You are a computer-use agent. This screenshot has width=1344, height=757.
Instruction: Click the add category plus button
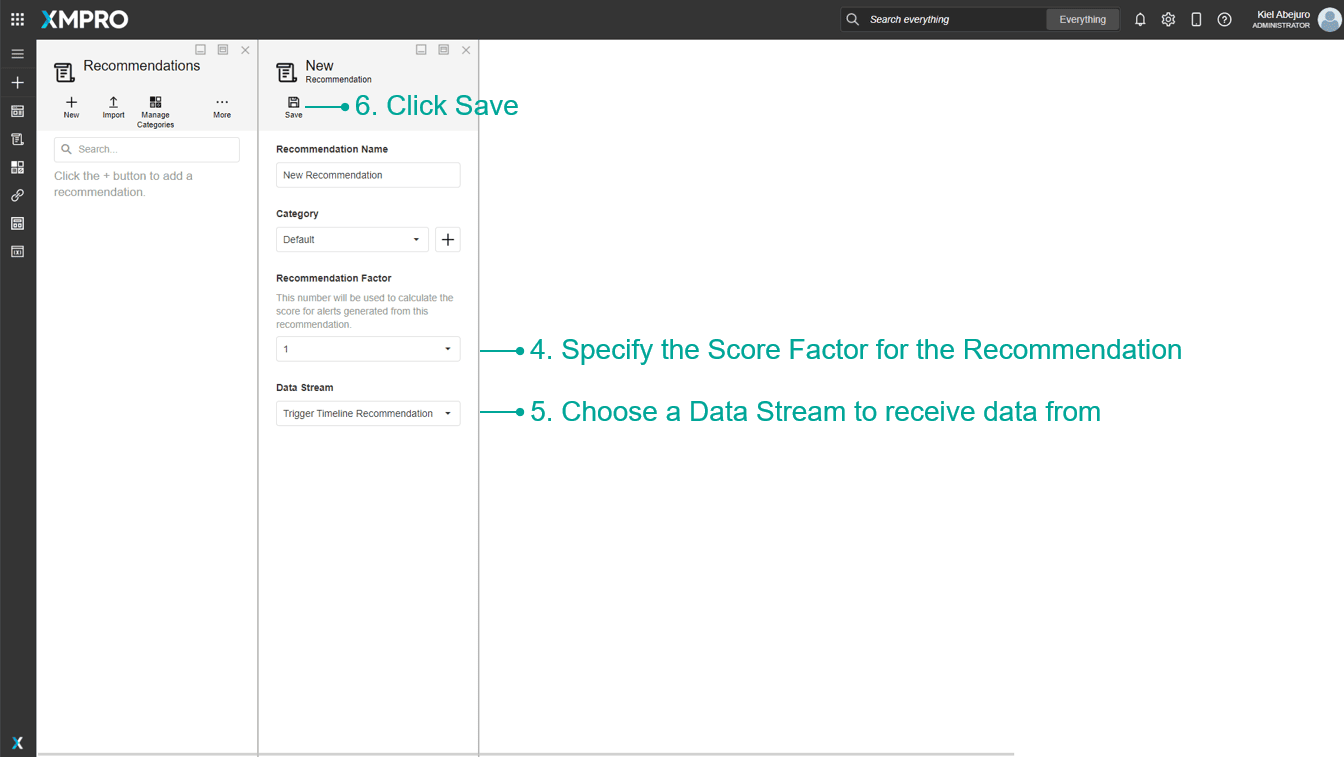[x=448, y=240]
